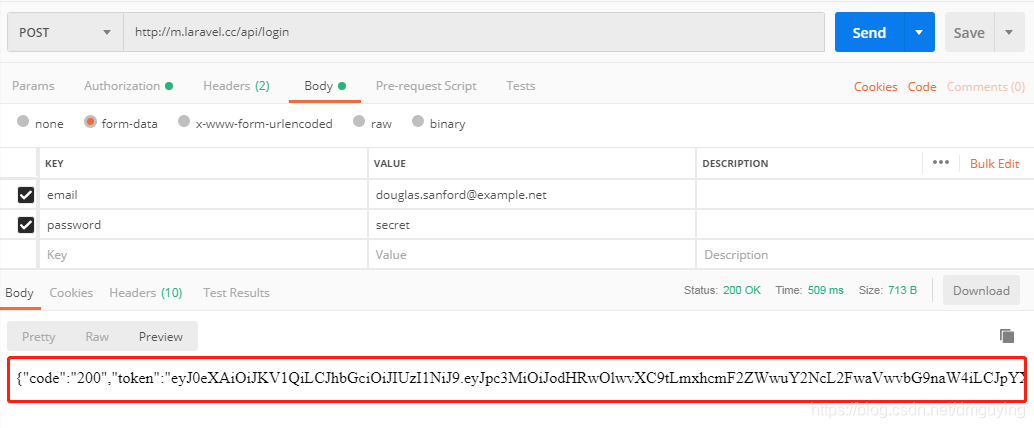Select the KEY column header
This screenshot has width=1034, height=428.
click(x=54, y=164)
